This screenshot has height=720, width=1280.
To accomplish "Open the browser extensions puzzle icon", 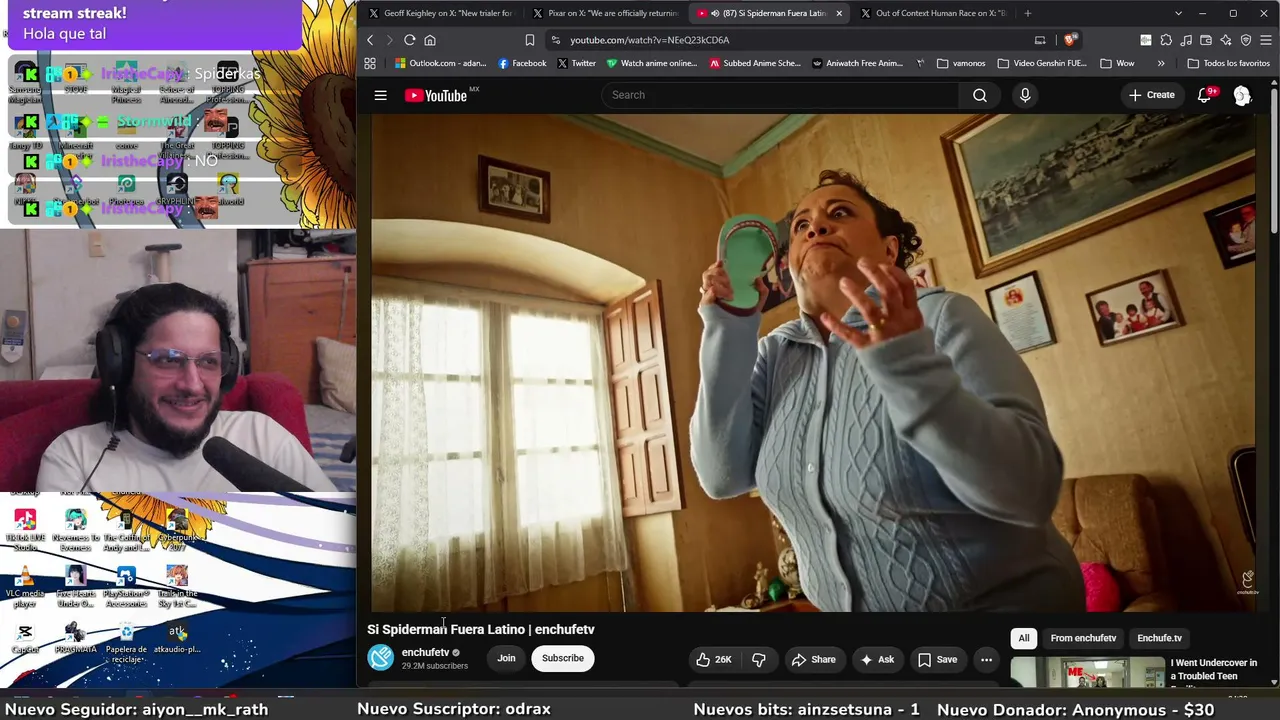I will tap(1166, 40).
